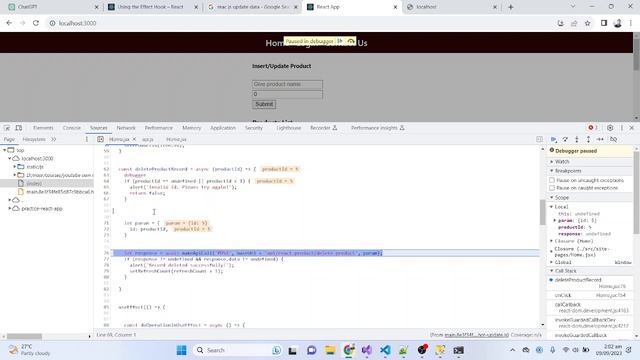Viewport: 640px width, 360px height.
Task: Expand the static/js folder
Action: [x=15, y=167]
